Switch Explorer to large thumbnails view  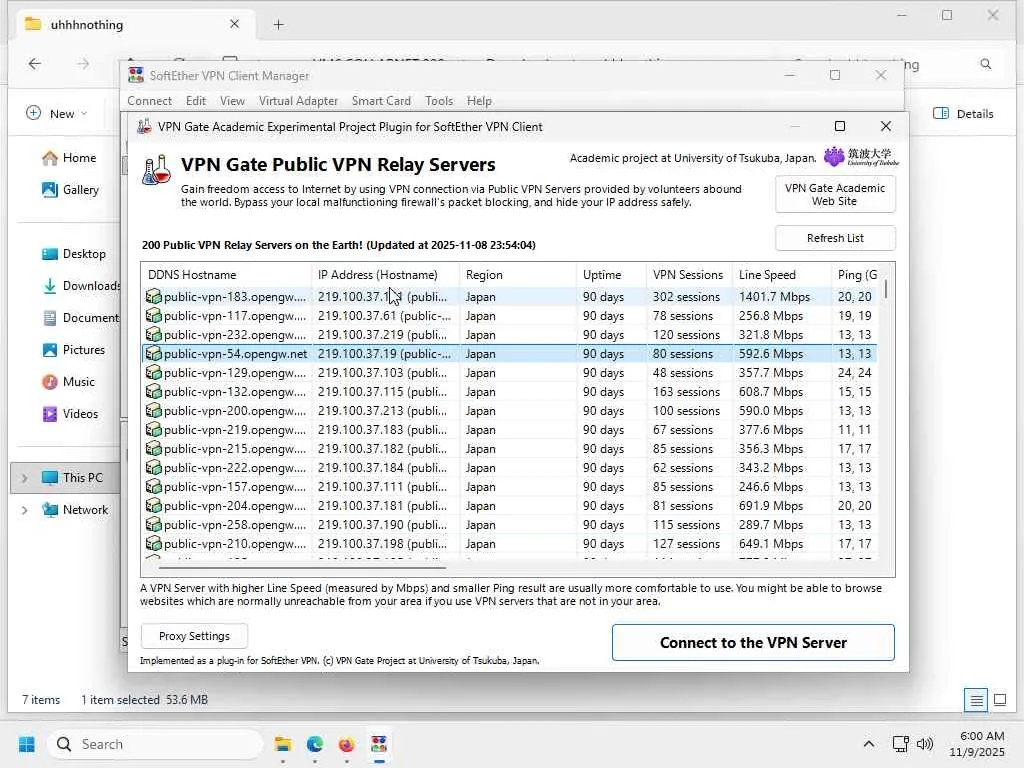(x=1000, y=701)
